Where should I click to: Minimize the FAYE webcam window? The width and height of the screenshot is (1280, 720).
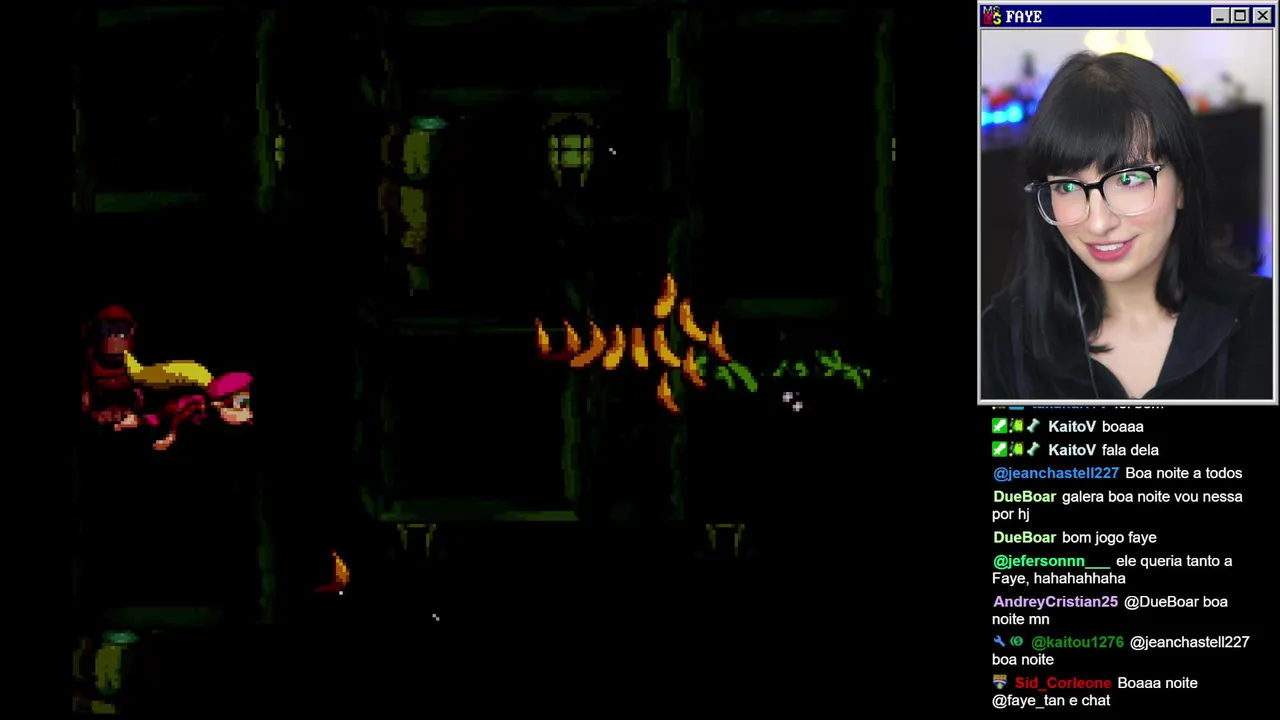point(1219,16)
